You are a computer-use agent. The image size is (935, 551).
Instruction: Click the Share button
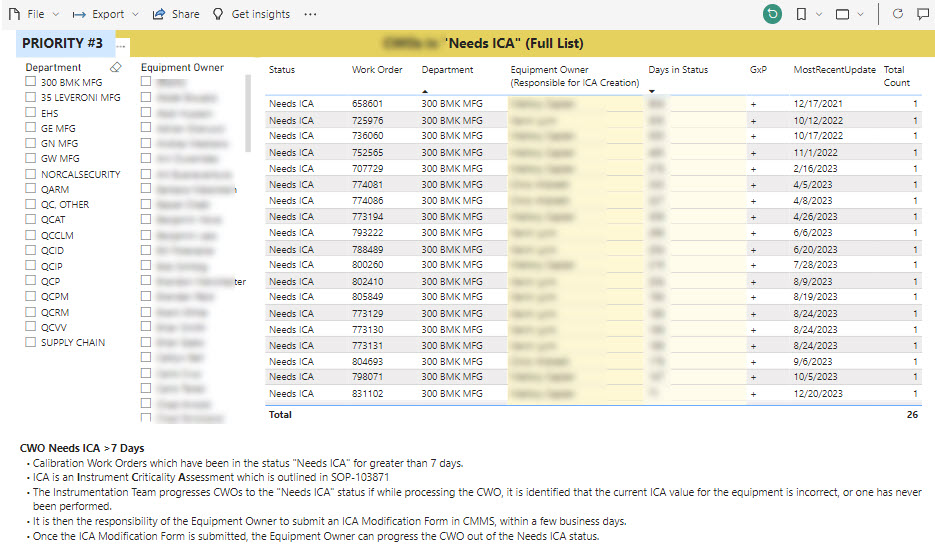click(x=176, y=14)
